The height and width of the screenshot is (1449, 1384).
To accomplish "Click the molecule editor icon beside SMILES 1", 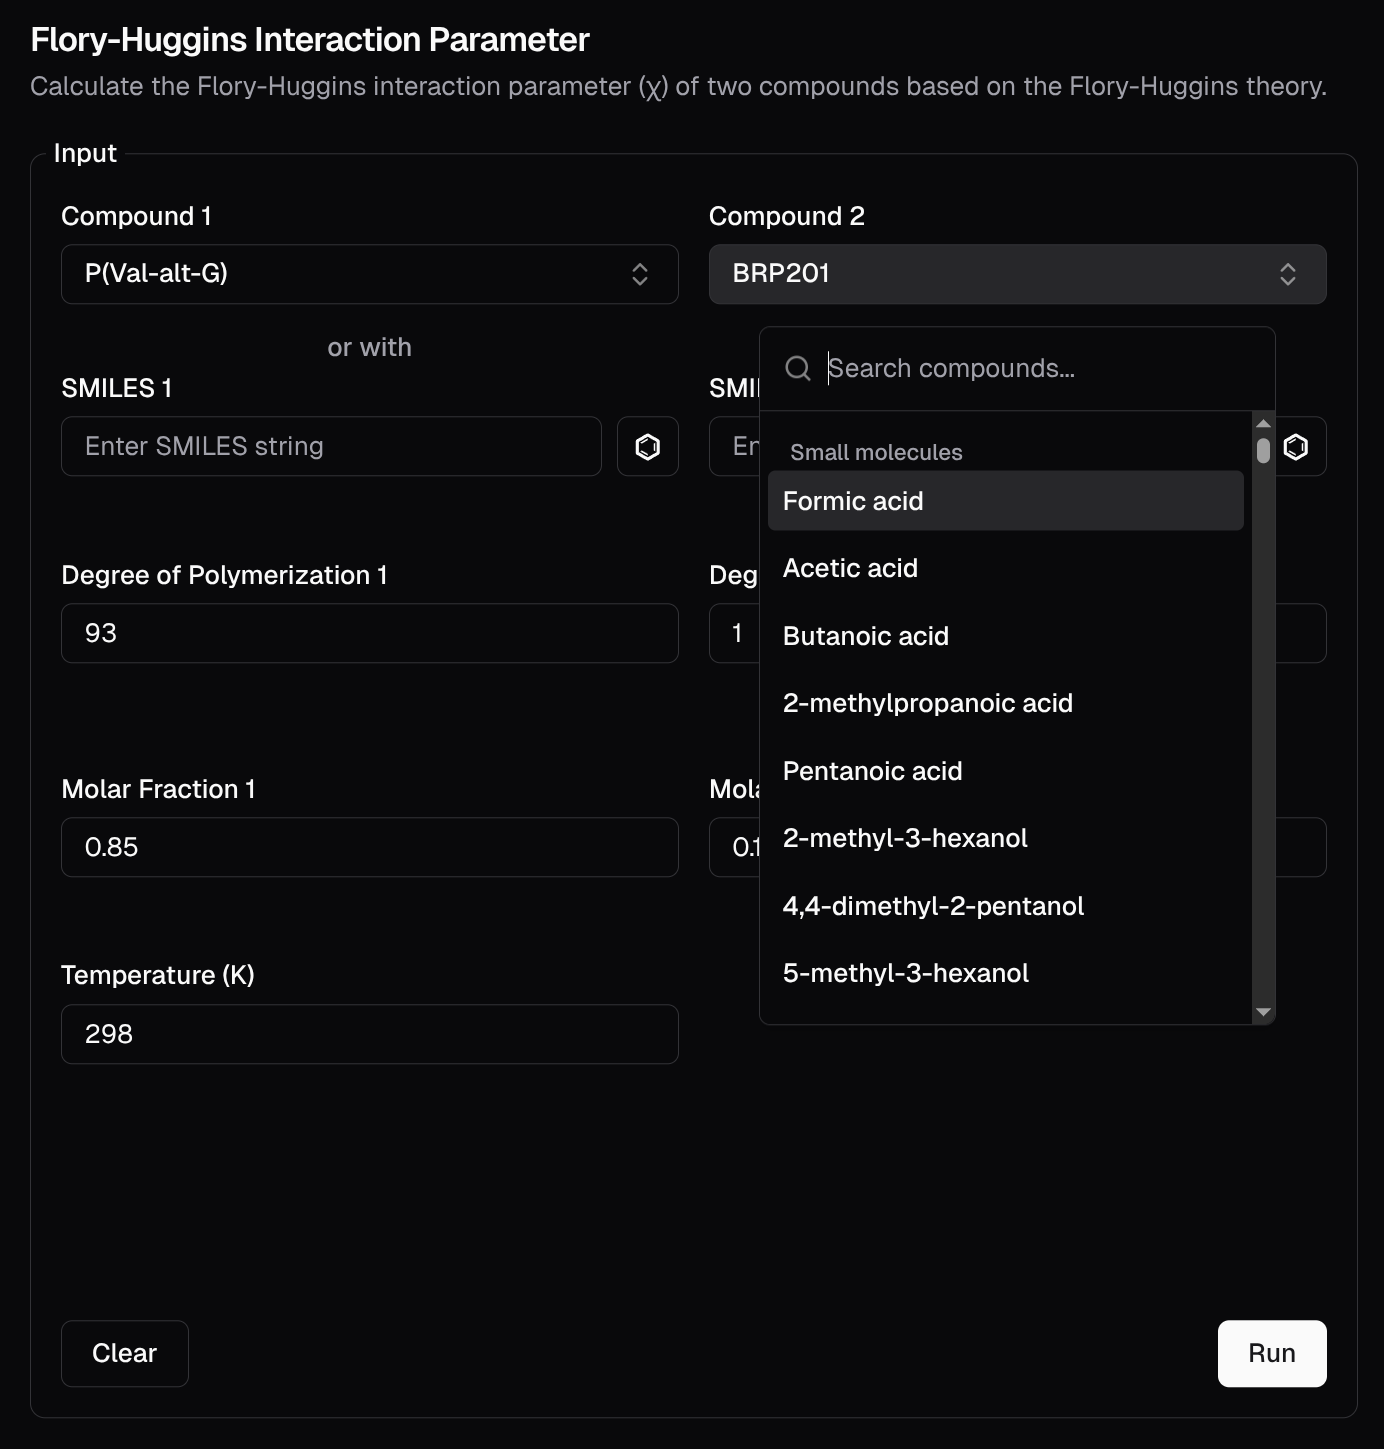I will 647,446.
